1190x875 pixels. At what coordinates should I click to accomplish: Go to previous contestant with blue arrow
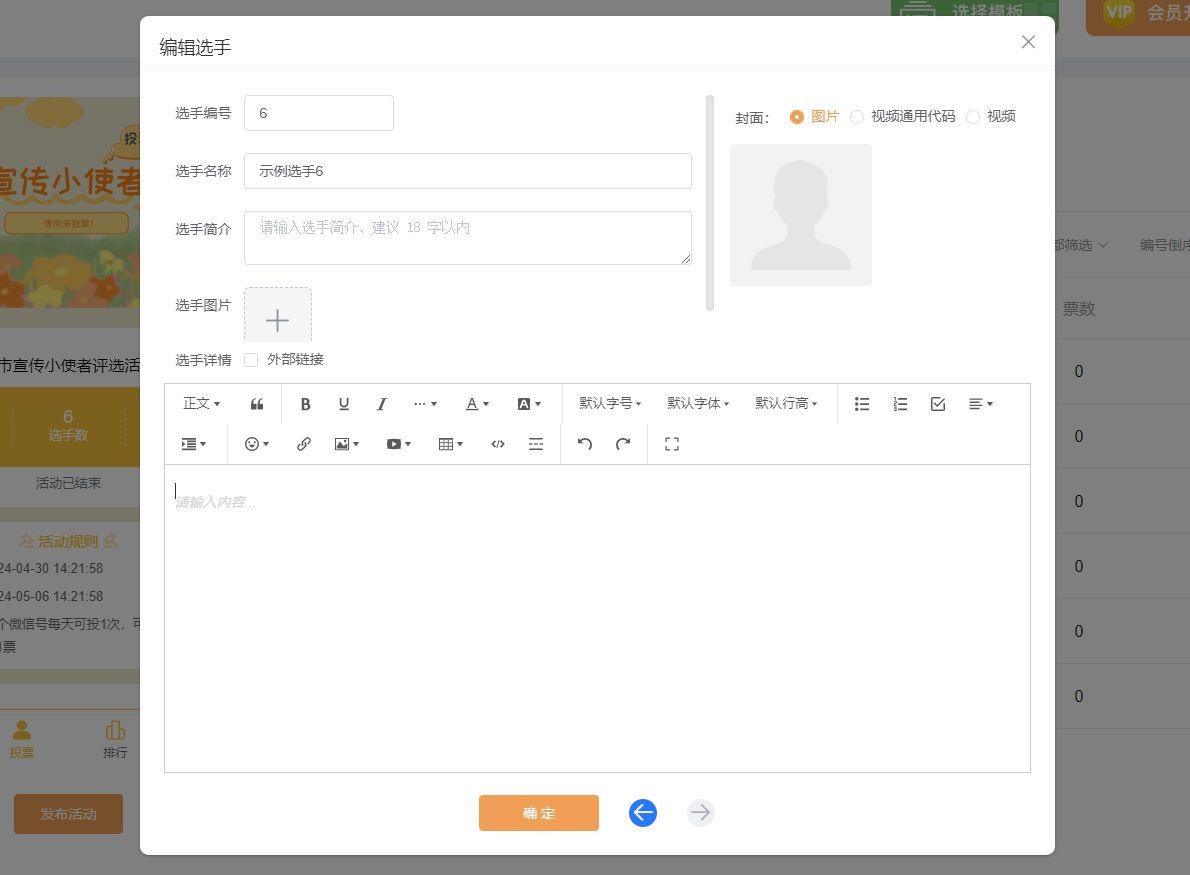tap(643, 813)
